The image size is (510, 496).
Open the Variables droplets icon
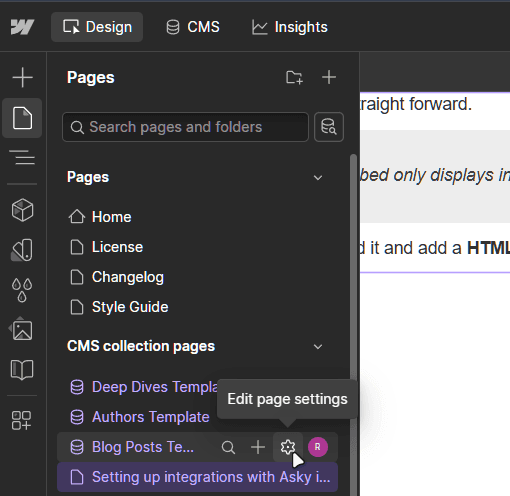(x=22, y=290)
